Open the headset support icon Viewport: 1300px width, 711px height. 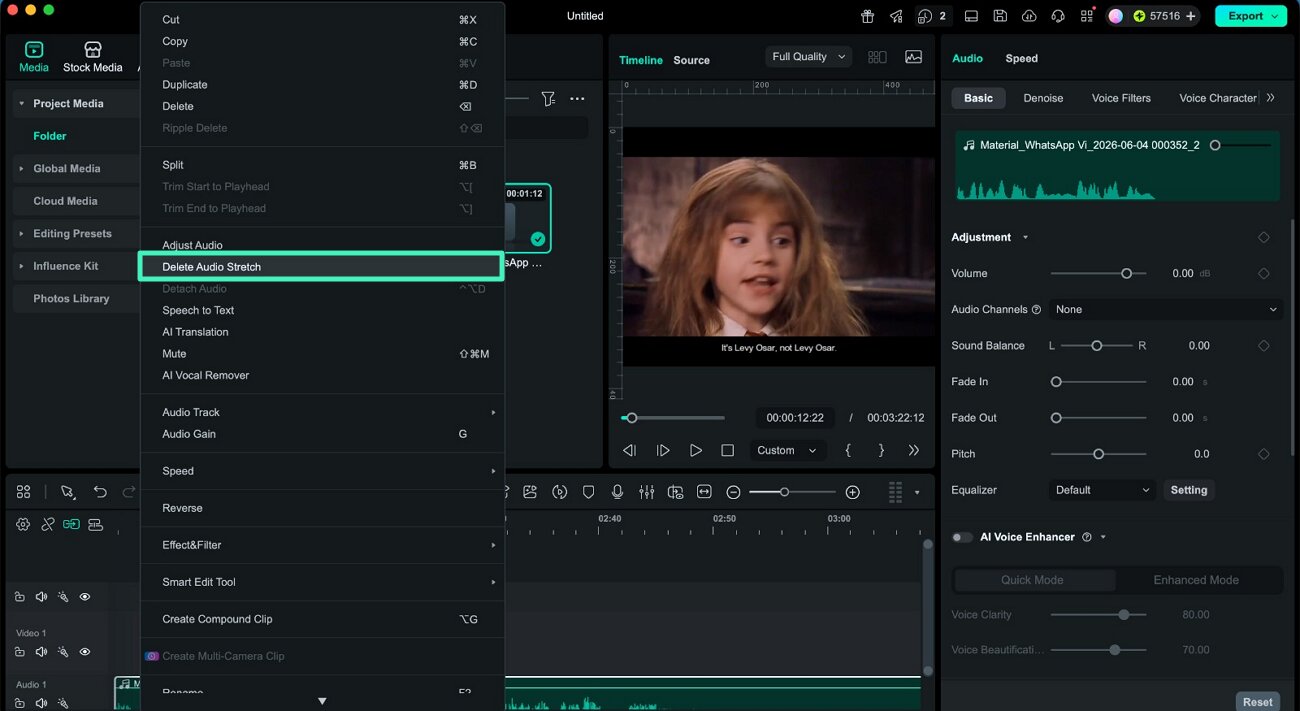[x=1058, y=16]
